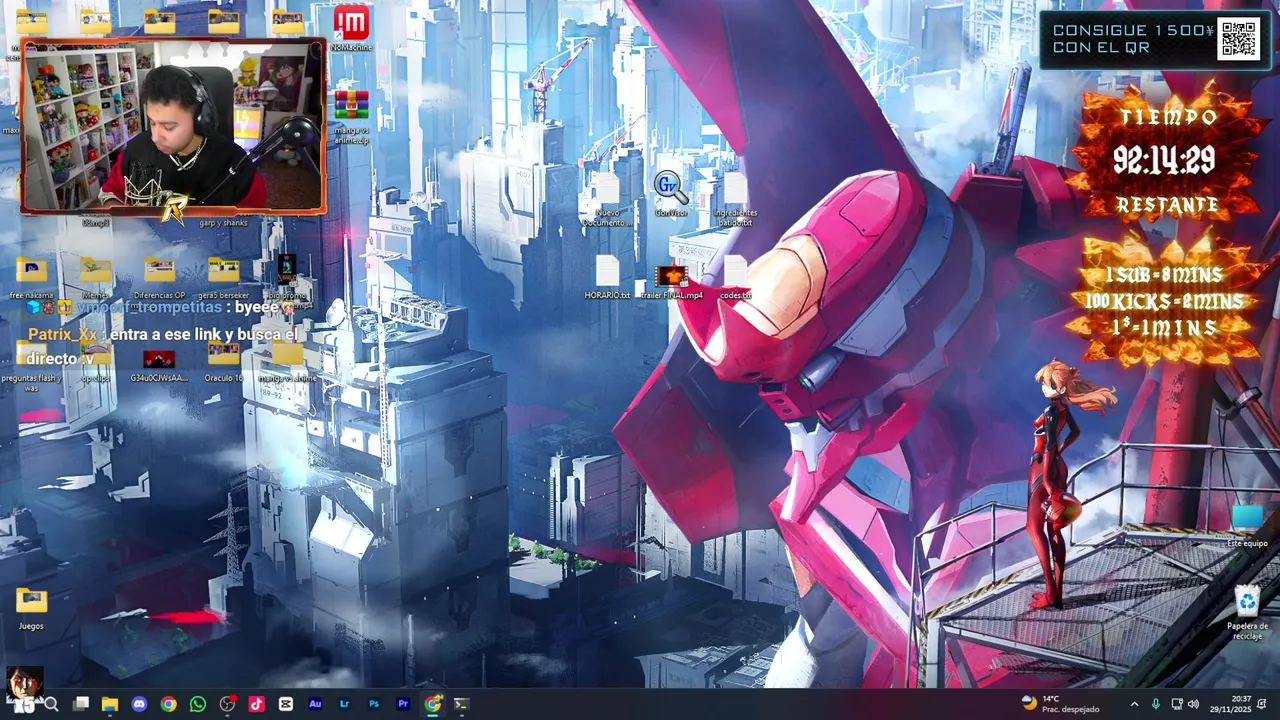Open the Oraculo 16 folder
The height and width of the screenshot is (720, 1280).
(223, 362)
